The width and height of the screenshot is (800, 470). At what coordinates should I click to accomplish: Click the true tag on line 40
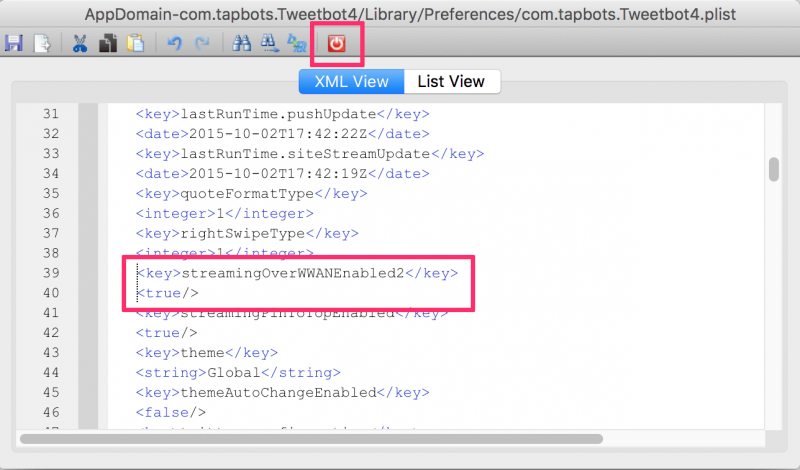168,293
